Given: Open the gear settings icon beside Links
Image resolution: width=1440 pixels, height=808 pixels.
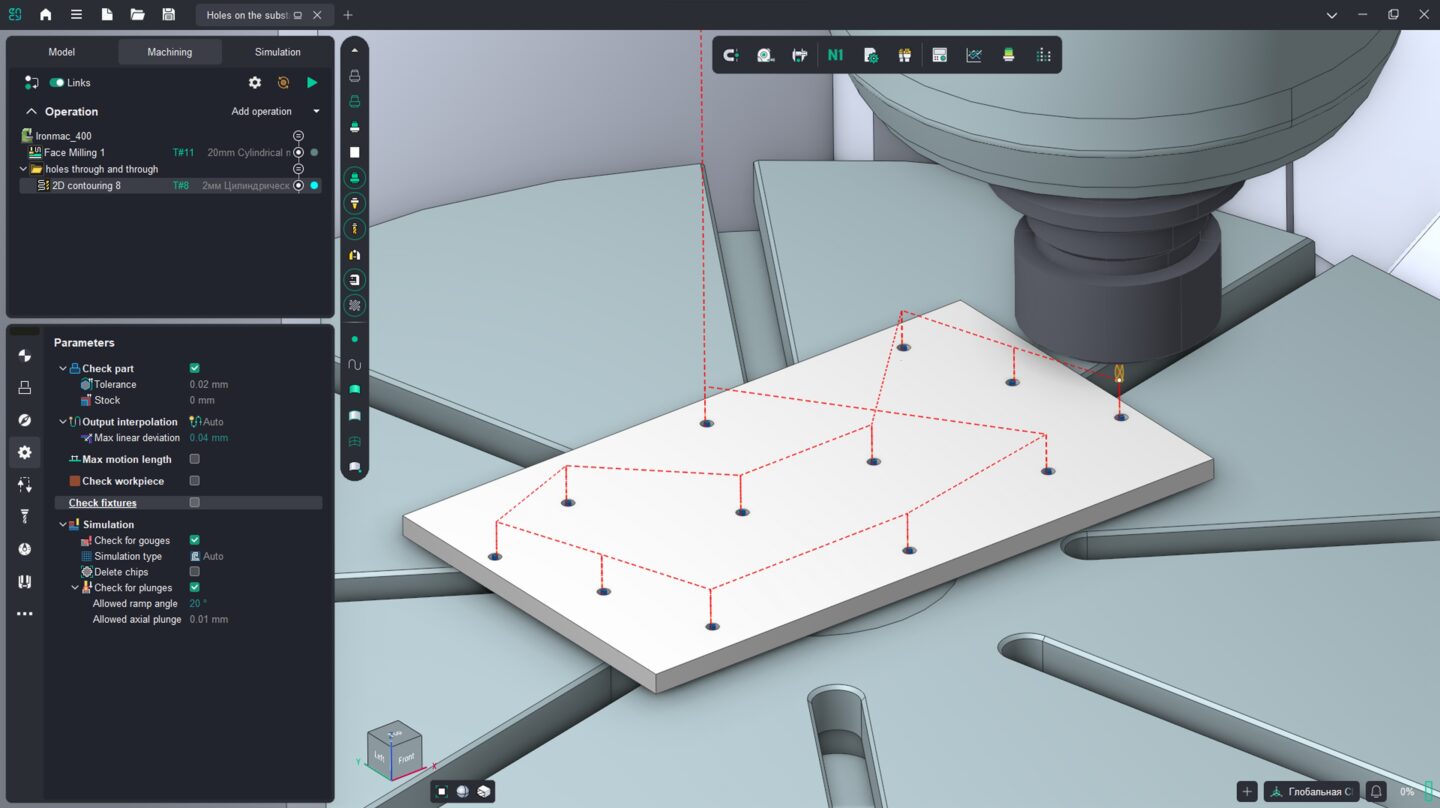Looking at the screenshot, I should click(x=255, y=83).
